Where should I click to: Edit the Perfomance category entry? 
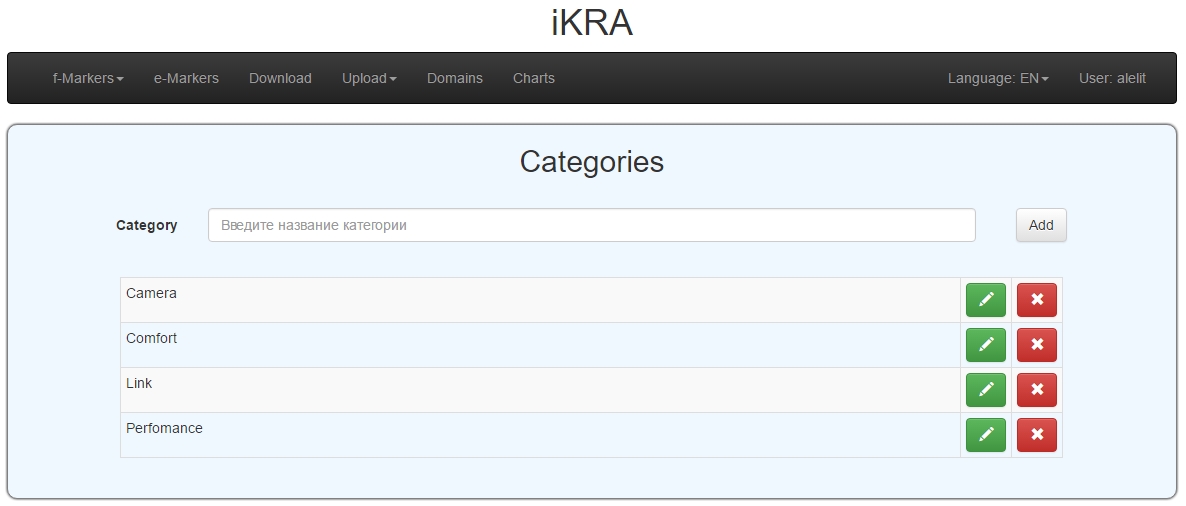985,435
